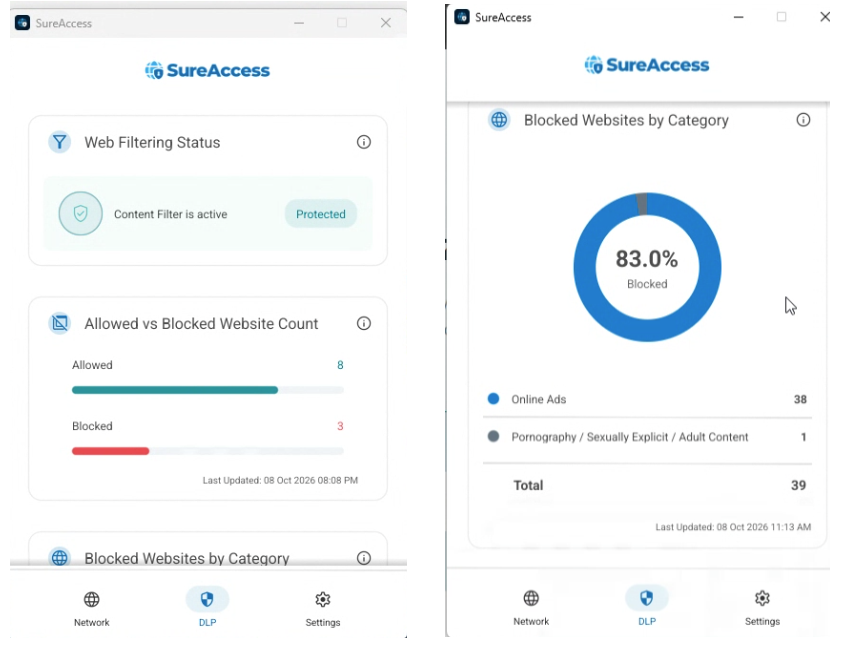This screenshot has height=648, width=847.
Task: Click info icon for Blocked Websites by Category in right window
Action: pyautogui.click(x=803, y=120)
